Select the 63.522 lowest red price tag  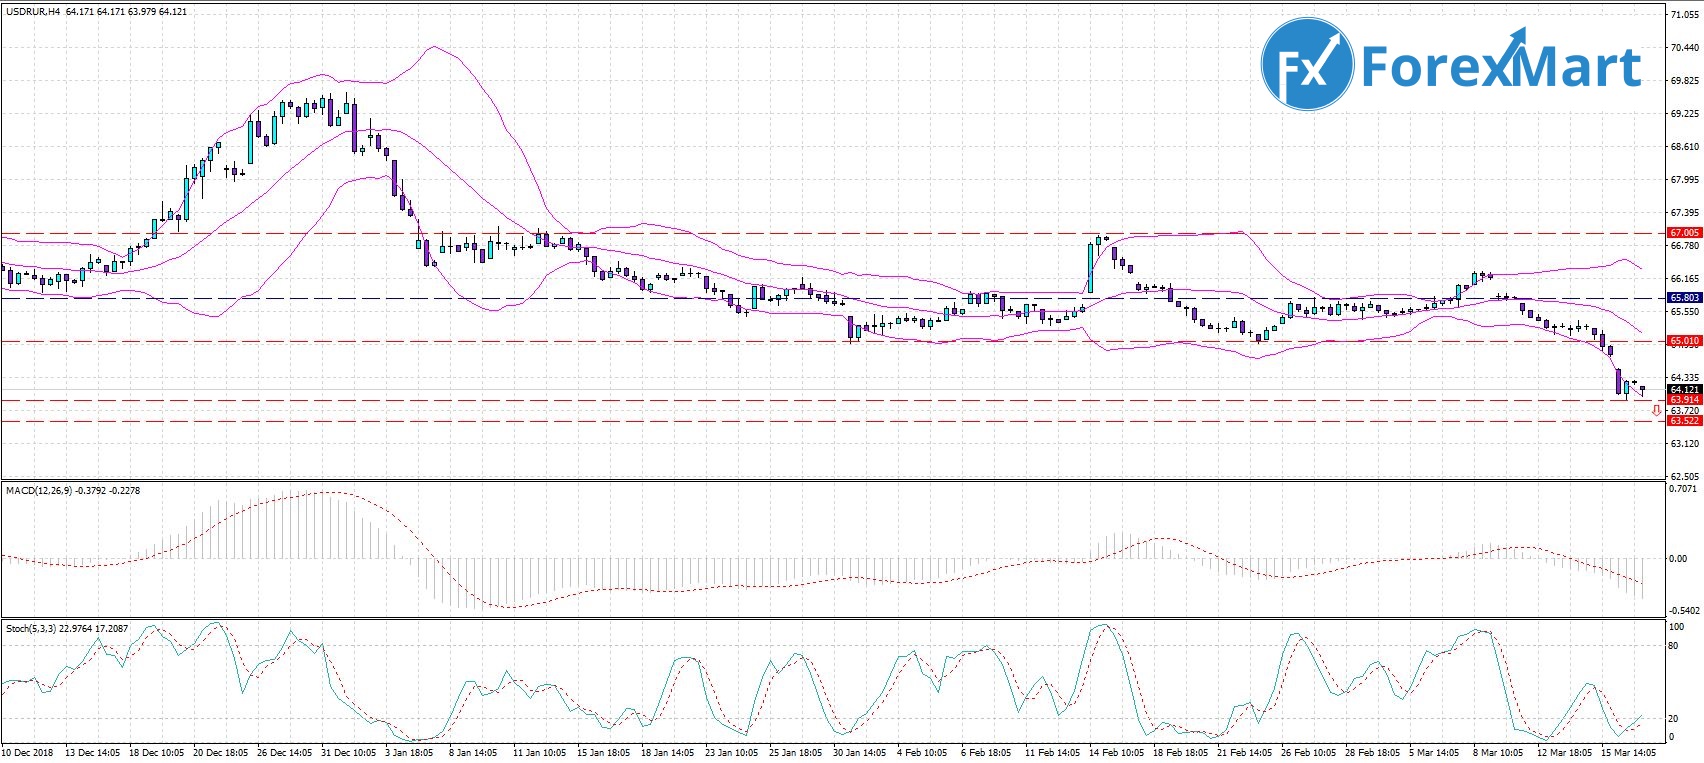click(1684, 421)
